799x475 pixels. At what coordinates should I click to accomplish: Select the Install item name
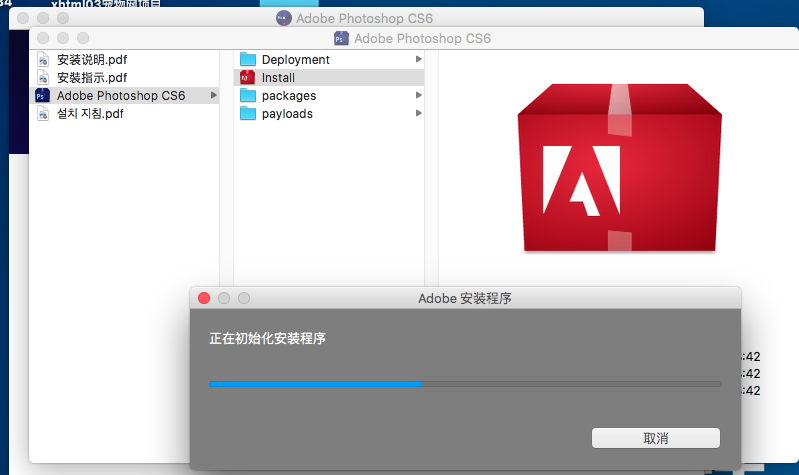[x=278, y=77]
